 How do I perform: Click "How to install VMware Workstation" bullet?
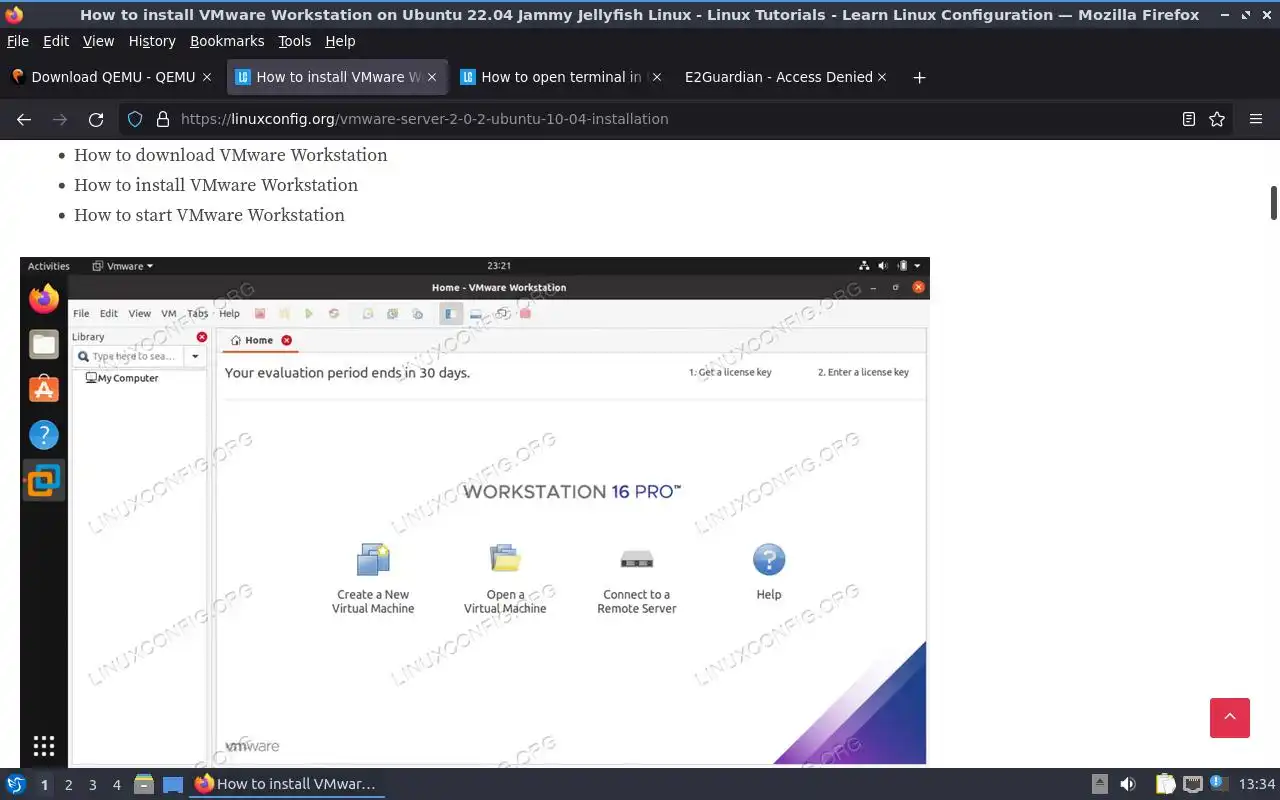coord(216,185)
